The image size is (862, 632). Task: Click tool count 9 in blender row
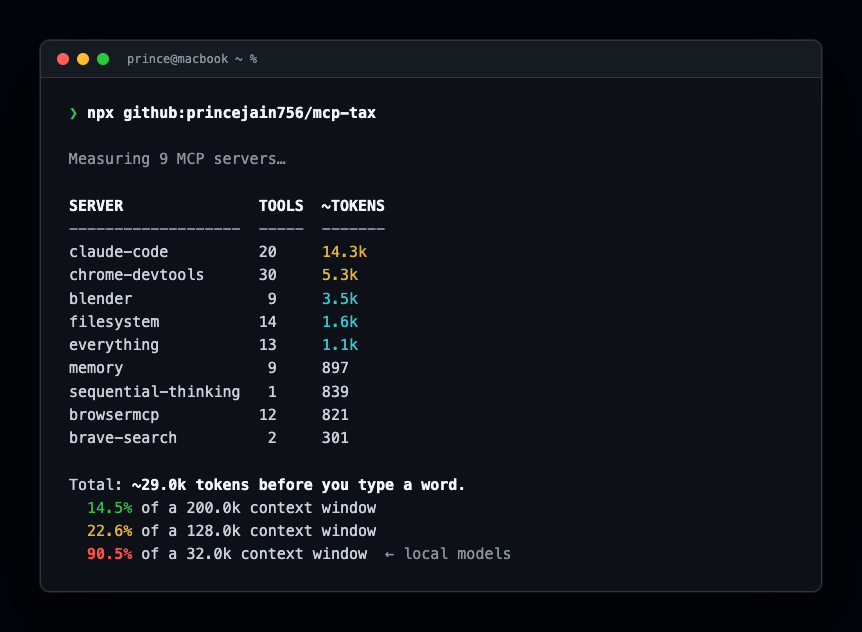tap(272, 298)
